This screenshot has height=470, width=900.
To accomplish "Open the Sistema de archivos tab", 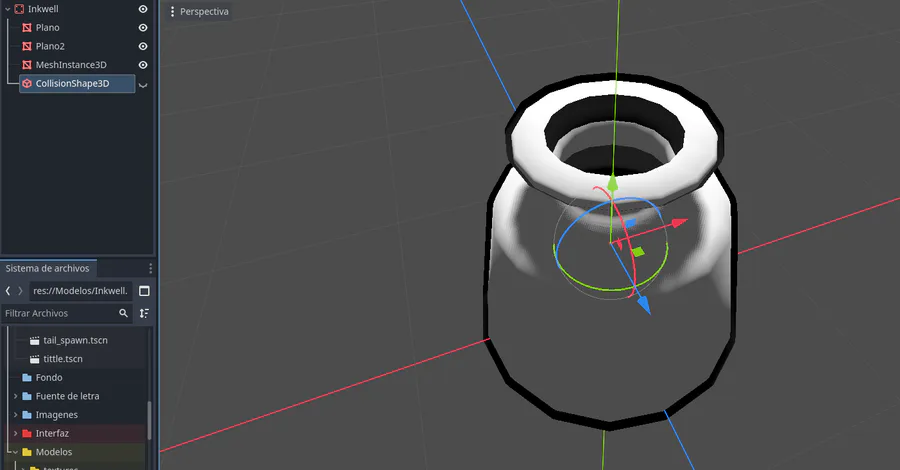I will [x=48, y=268].
